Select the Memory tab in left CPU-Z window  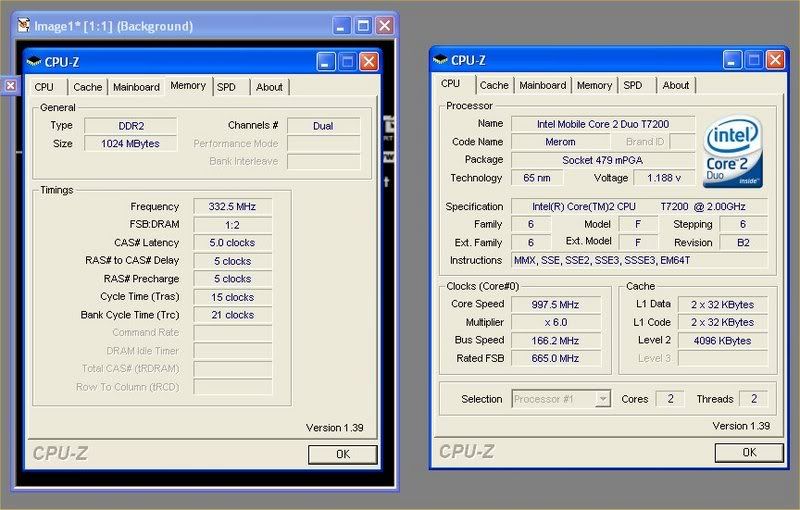pos(188,86)
